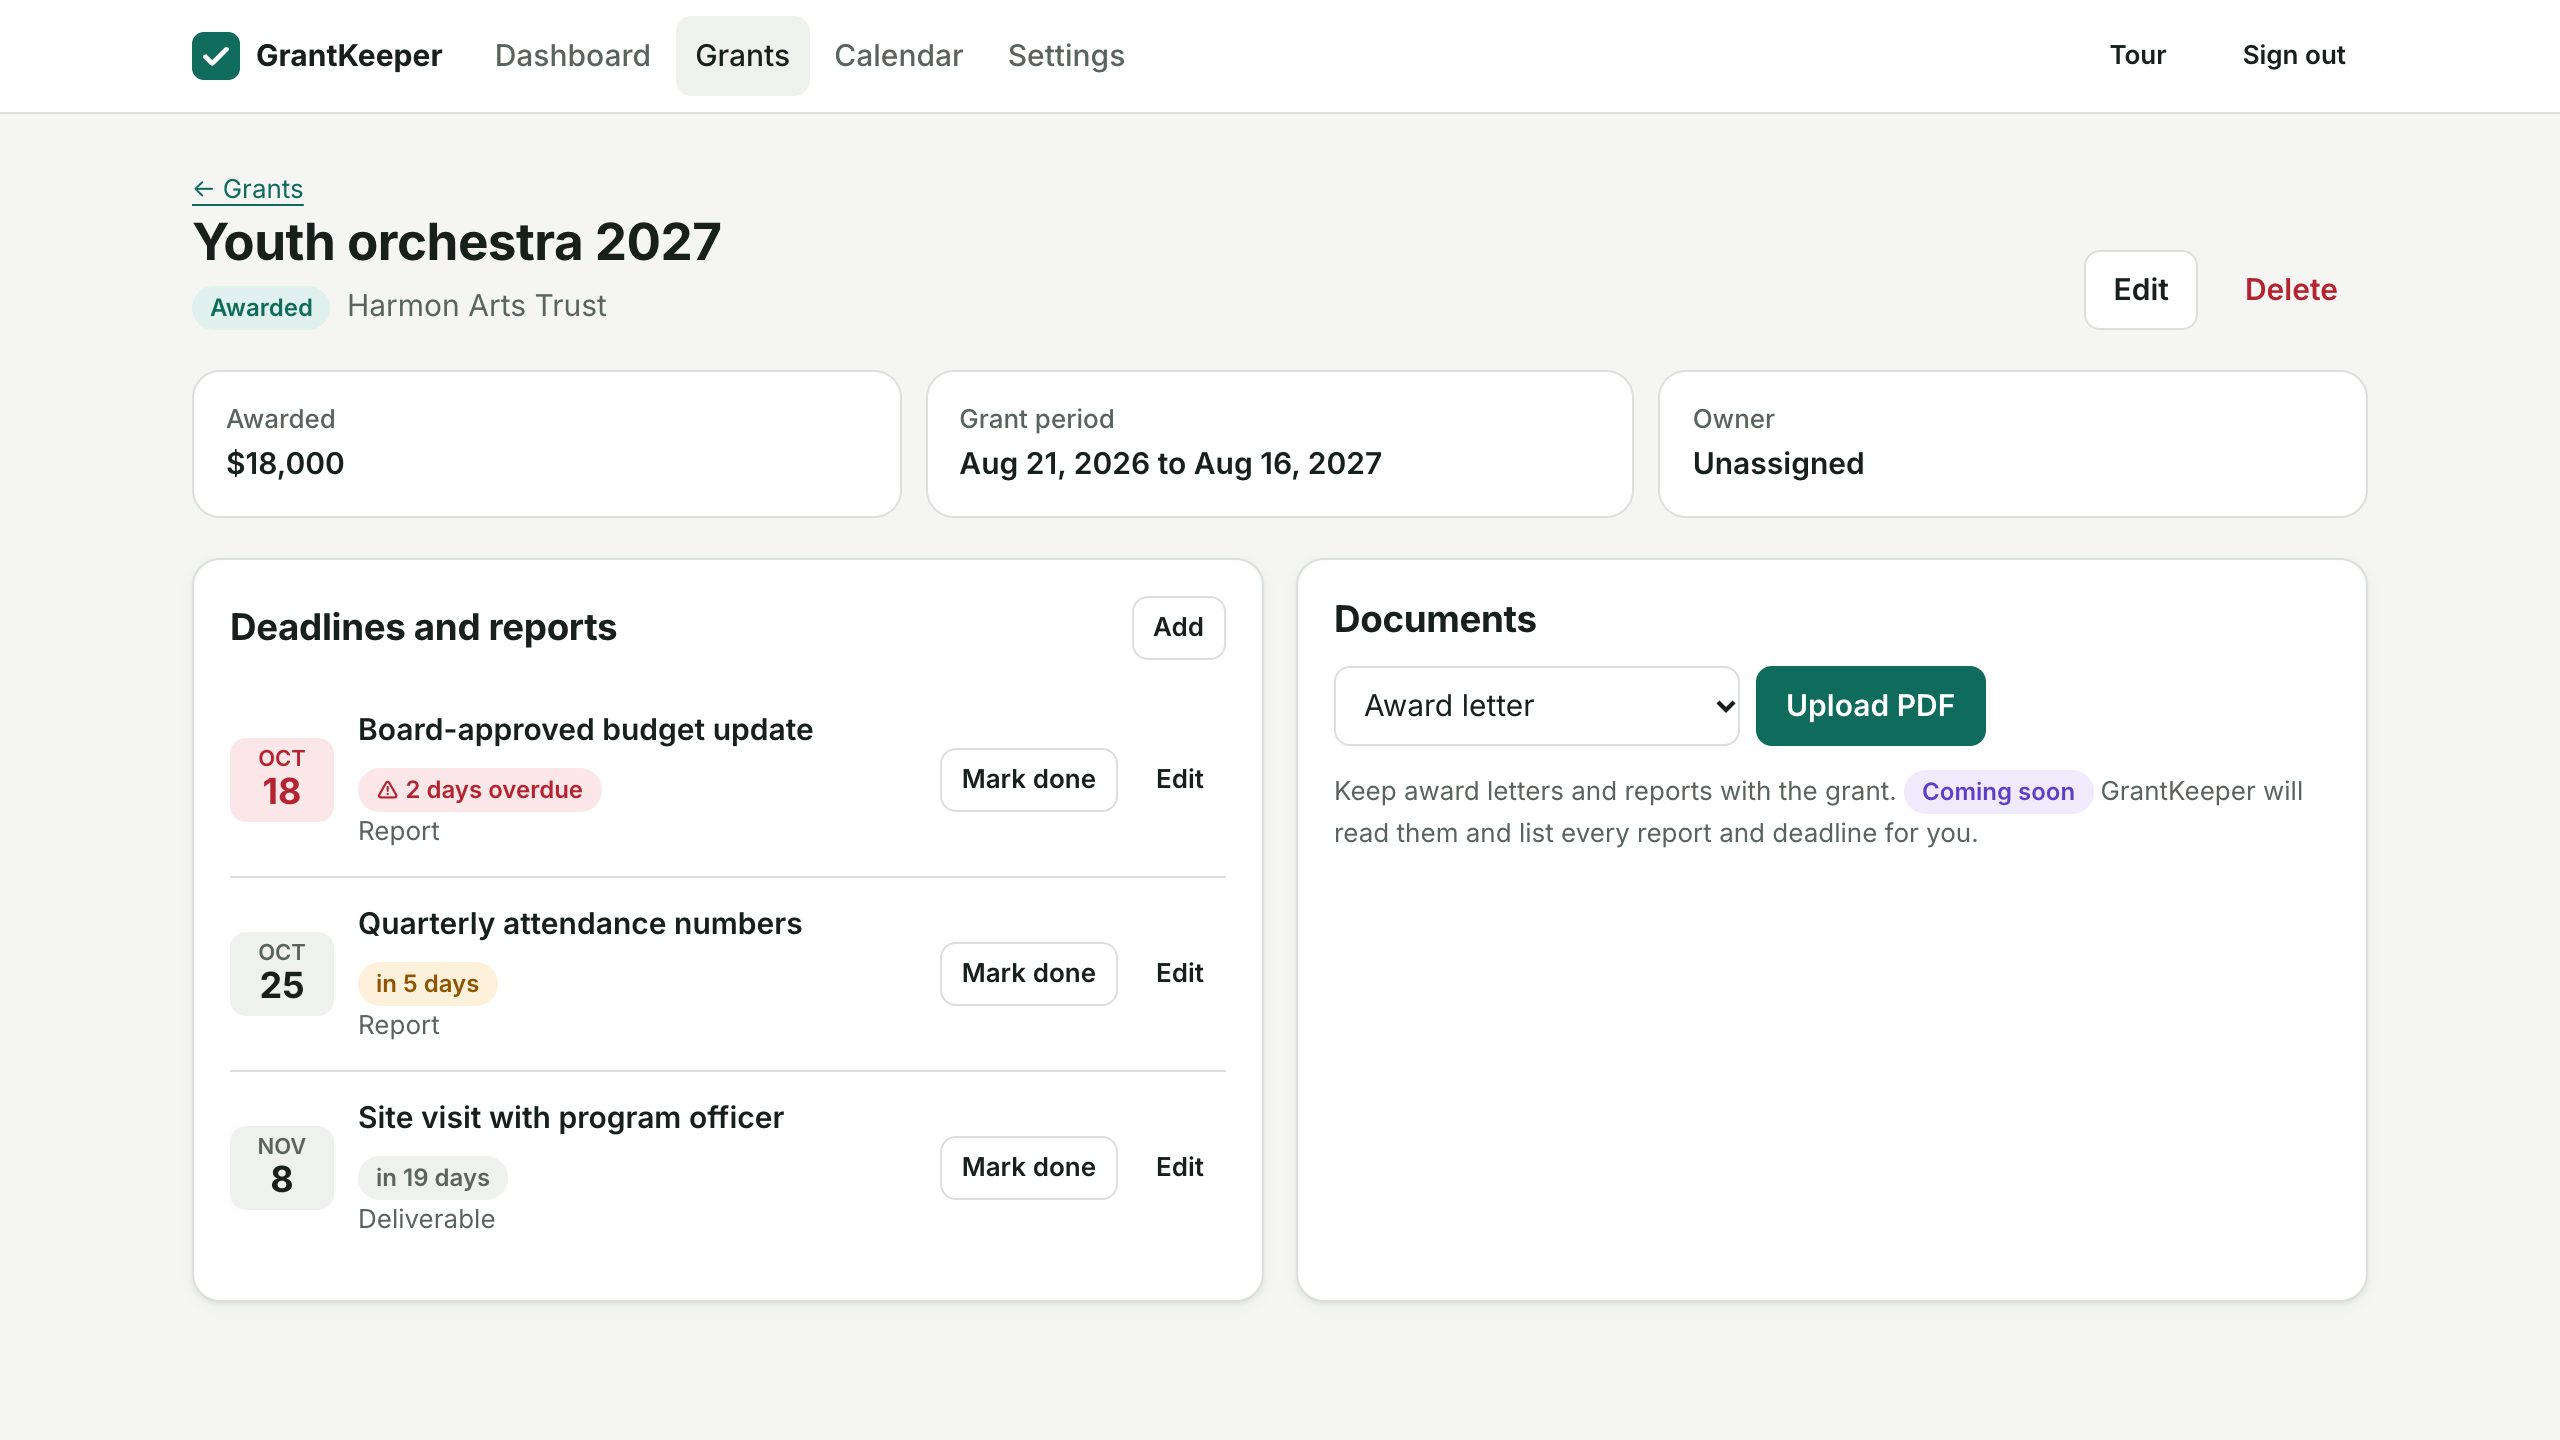This screenshot has height=1440, width=2560.
Task: Click the Nov 8 date tile
Action: coord(282,1168)
